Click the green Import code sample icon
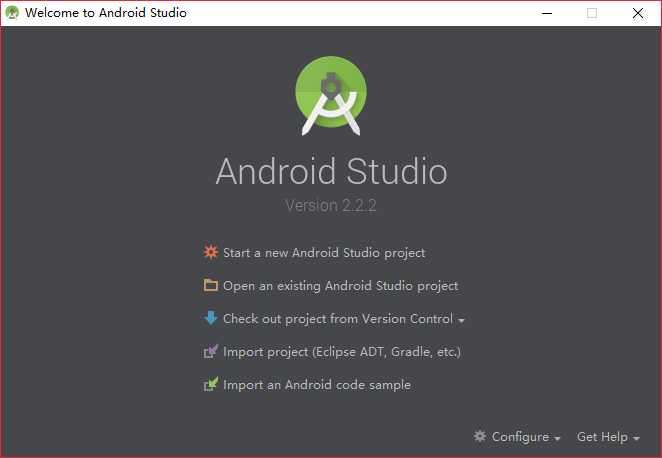 (211, 384)
